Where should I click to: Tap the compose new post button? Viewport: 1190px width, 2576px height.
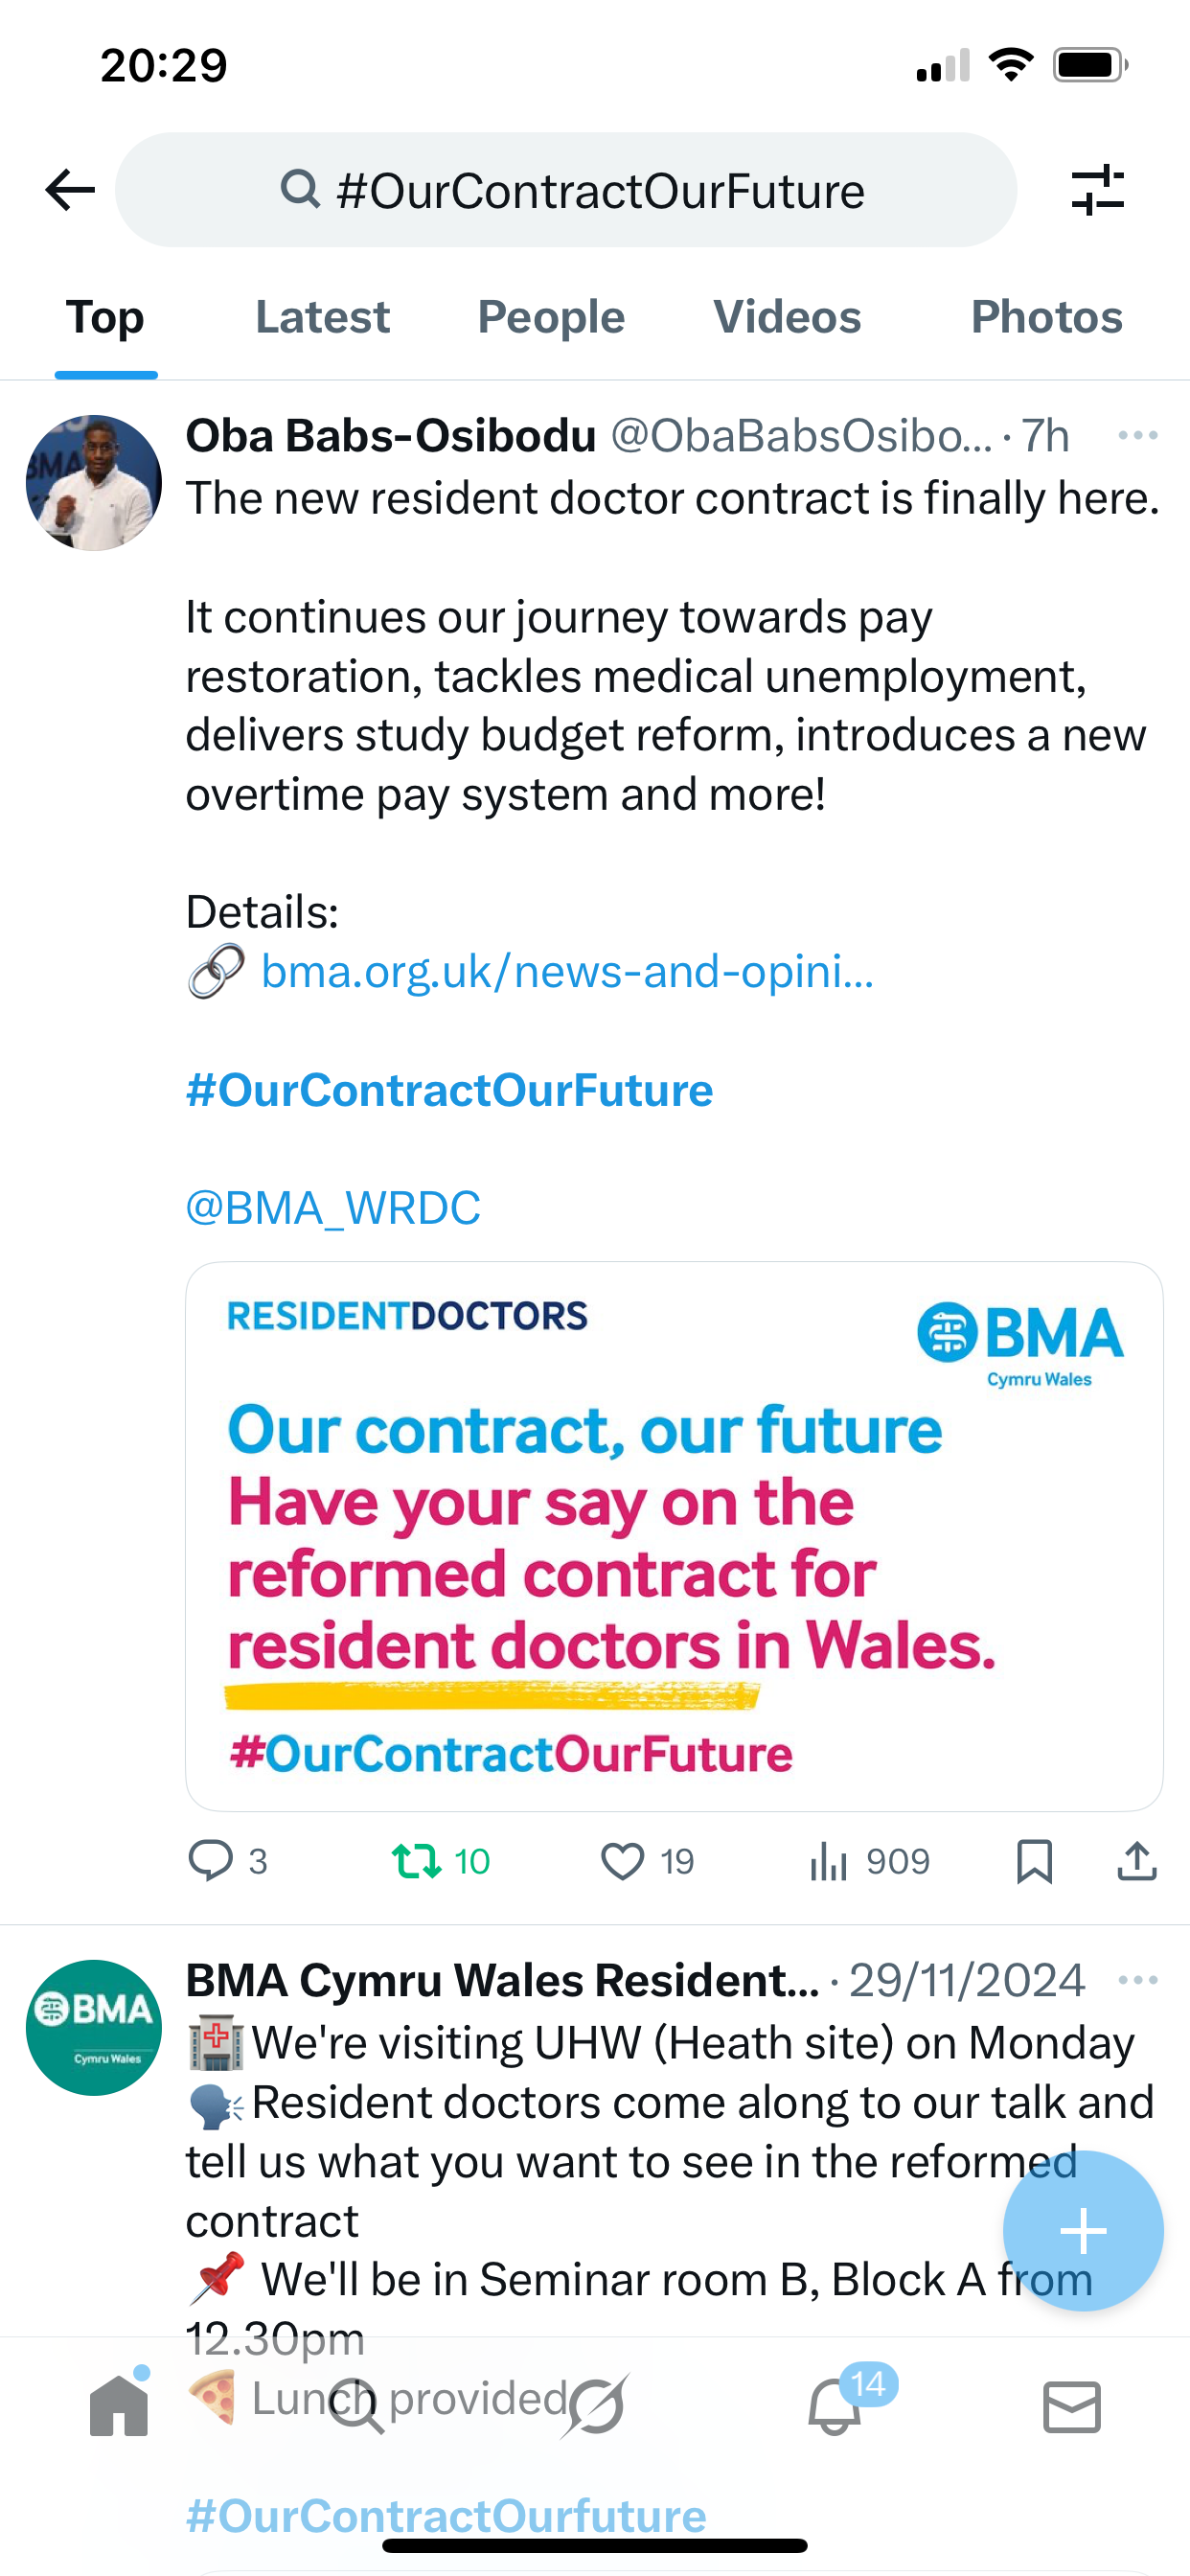pos(1083,2230)
